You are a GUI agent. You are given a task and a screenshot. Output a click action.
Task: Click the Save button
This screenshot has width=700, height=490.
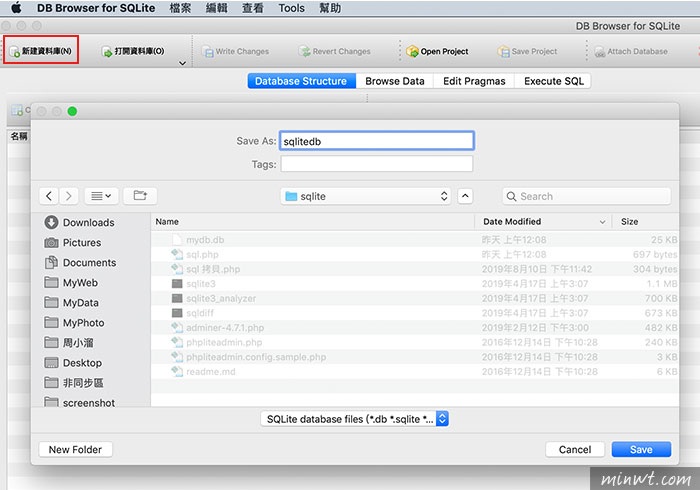click(641, 449)
